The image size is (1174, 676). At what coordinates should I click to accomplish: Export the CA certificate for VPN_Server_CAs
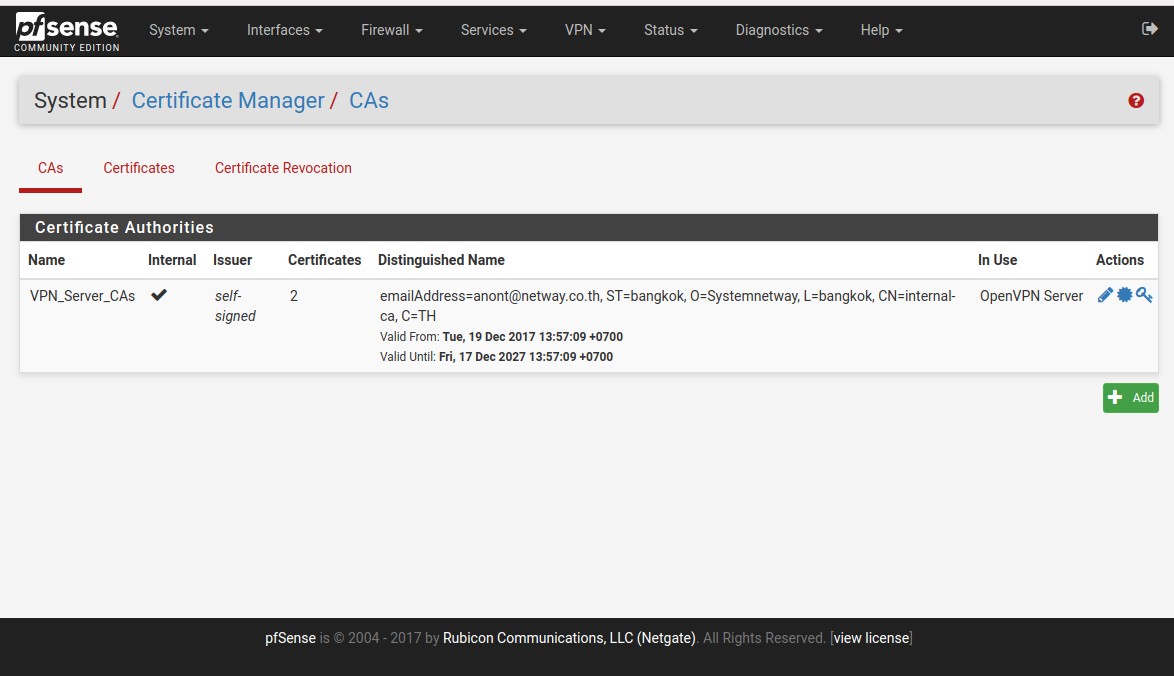[x=1124, y=295]
